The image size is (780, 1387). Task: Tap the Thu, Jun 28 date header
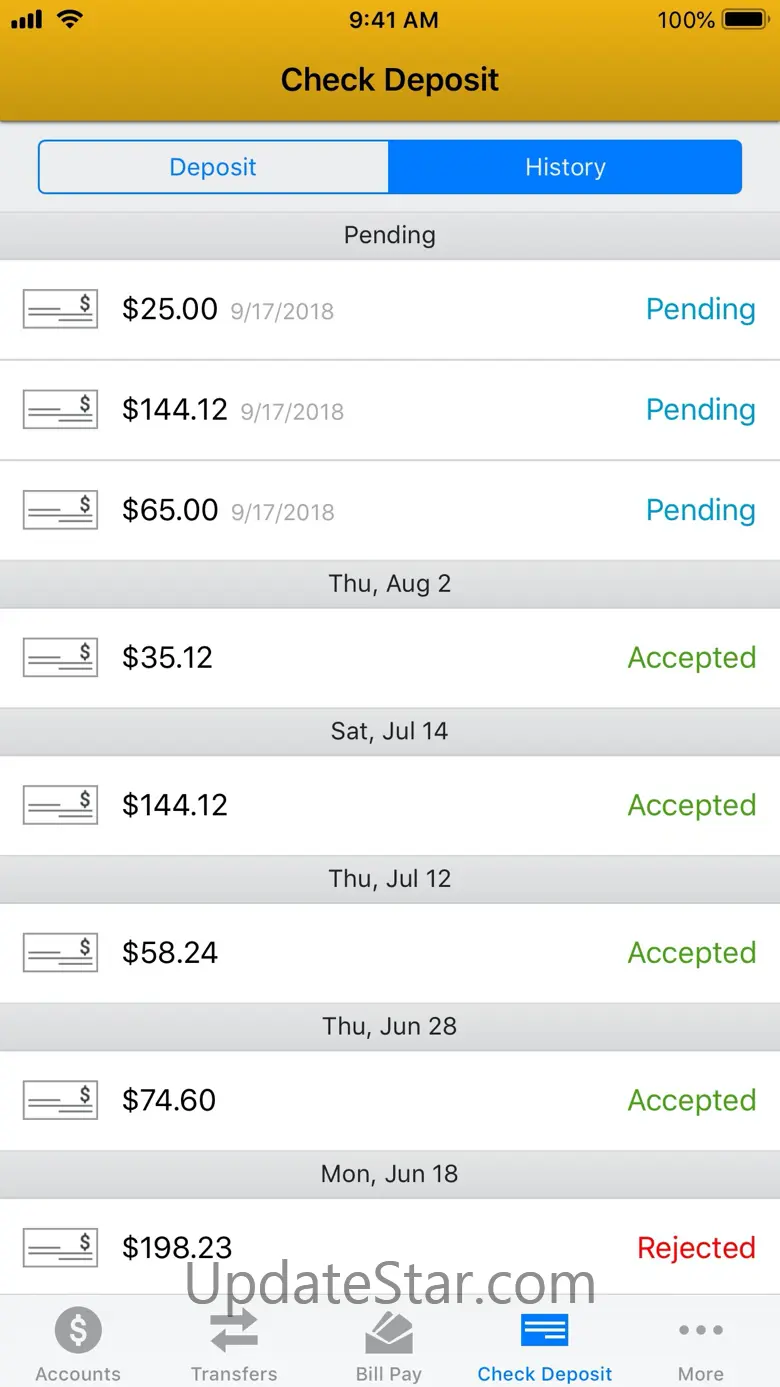click(389, 1026)
